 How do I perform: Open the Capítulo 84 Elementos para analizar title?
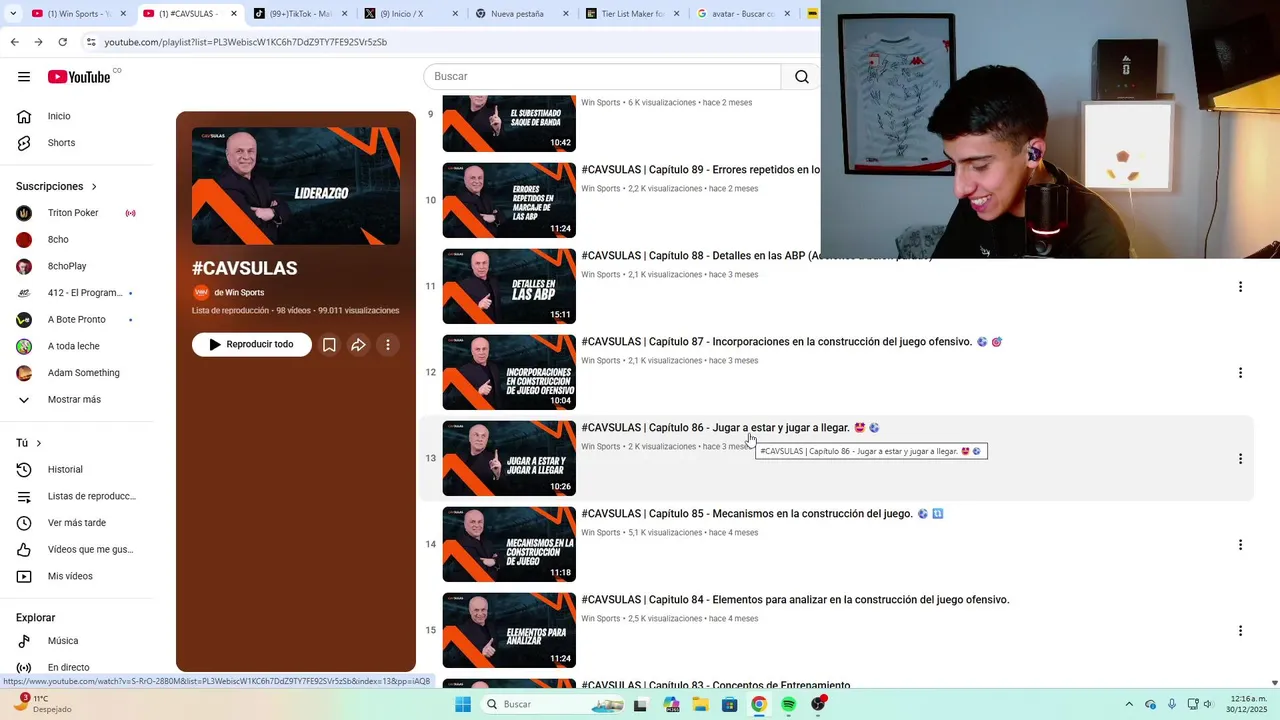(795, 600)
